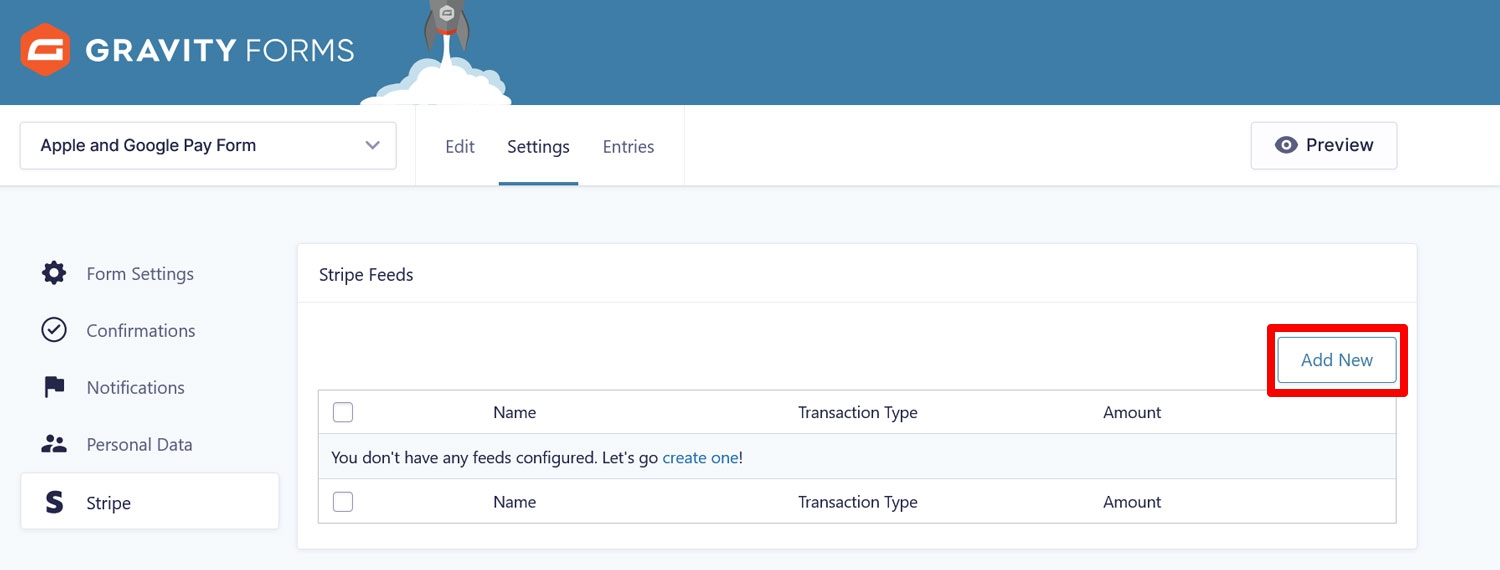The height and width of the screenshot is (570, 1500).
Task: Click the Preview button
Action: [x=1324, y=145]
